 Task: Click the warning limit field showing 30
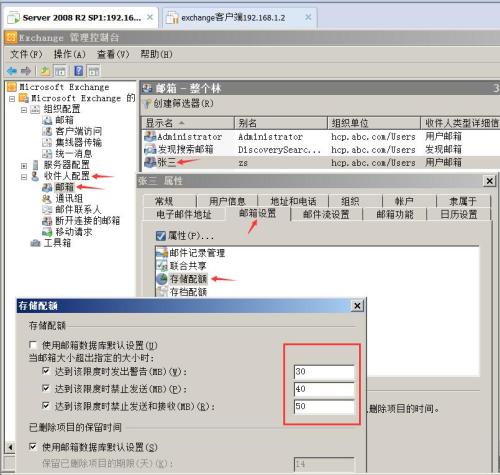324,372
